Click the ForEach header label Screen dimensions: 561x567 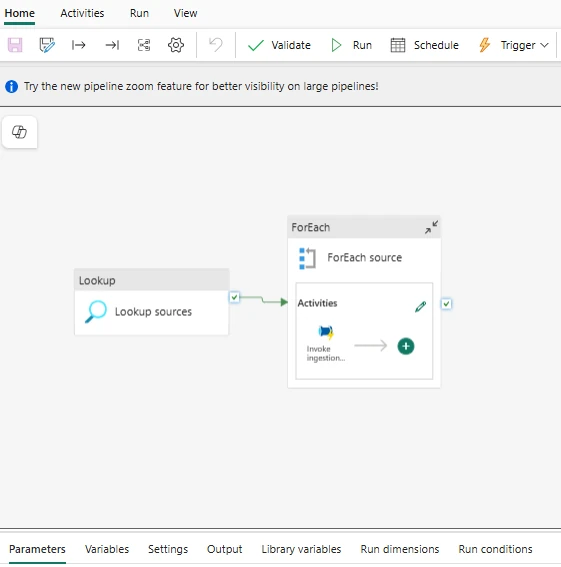click(x=311, y=227)
